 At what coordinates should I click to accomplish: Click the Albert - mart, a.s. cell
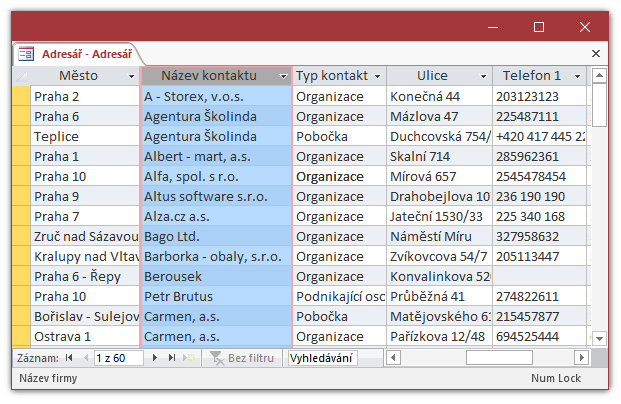[x=216, y=156]
